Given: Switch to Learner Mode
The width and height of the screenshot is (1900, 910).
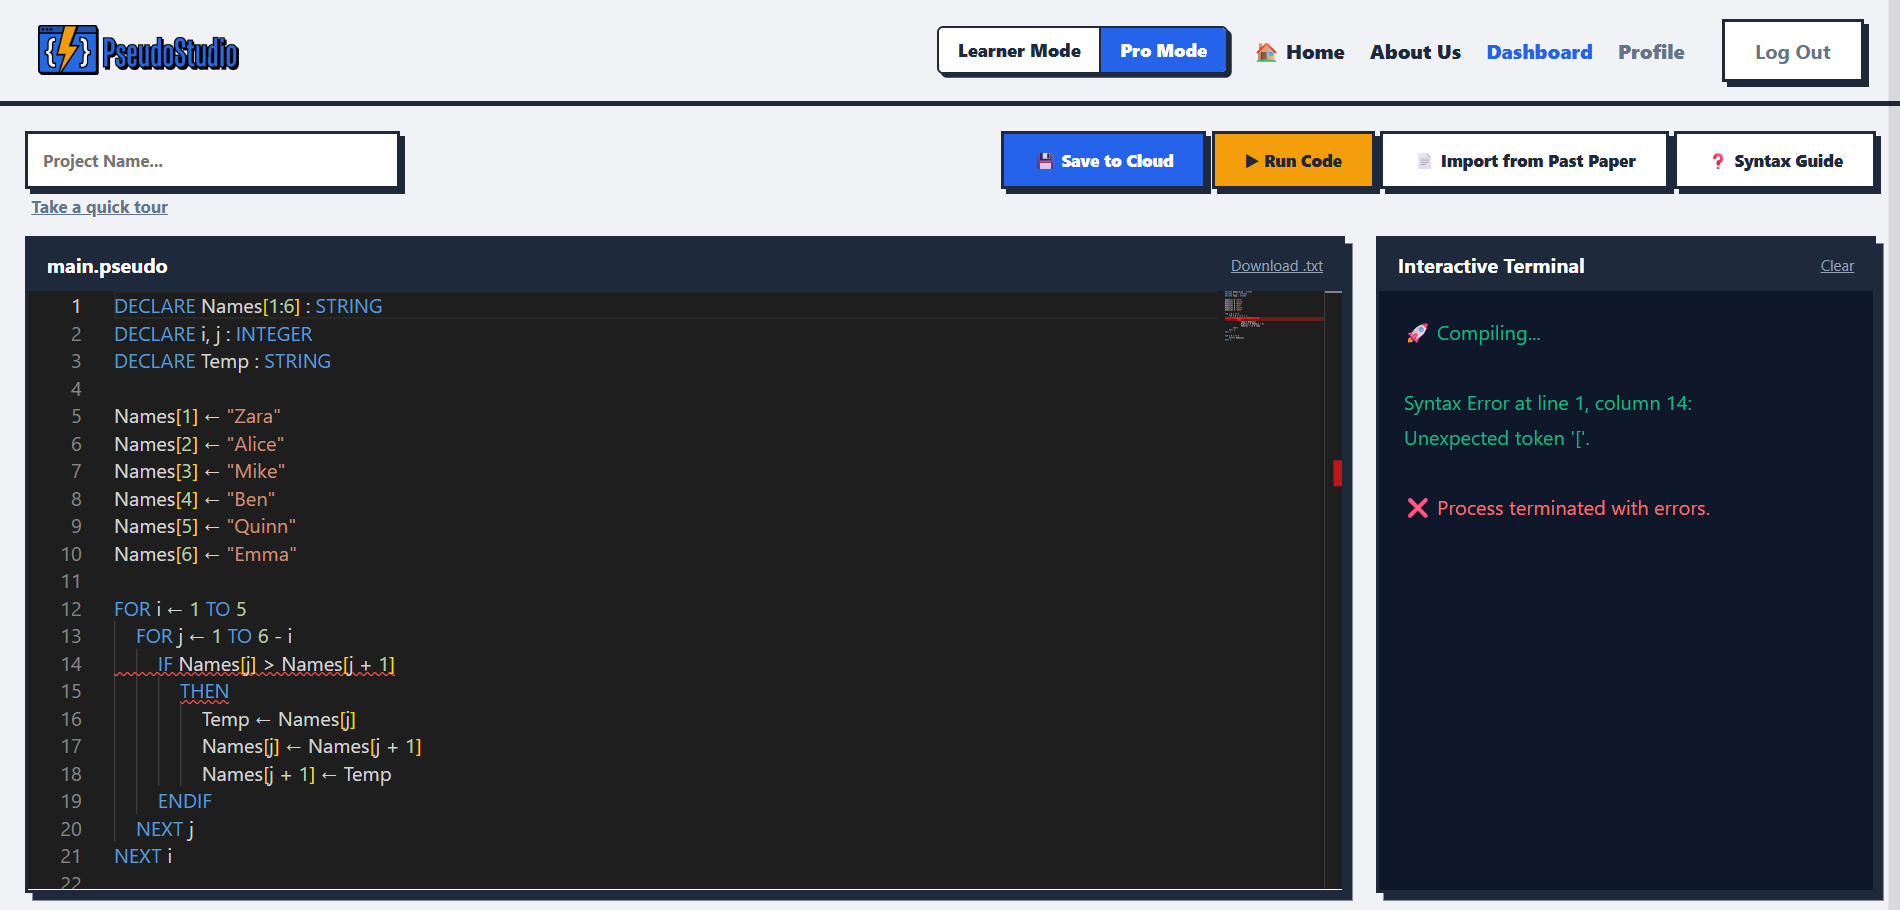Looking at the screenshot, I should tap(1019, 51).
